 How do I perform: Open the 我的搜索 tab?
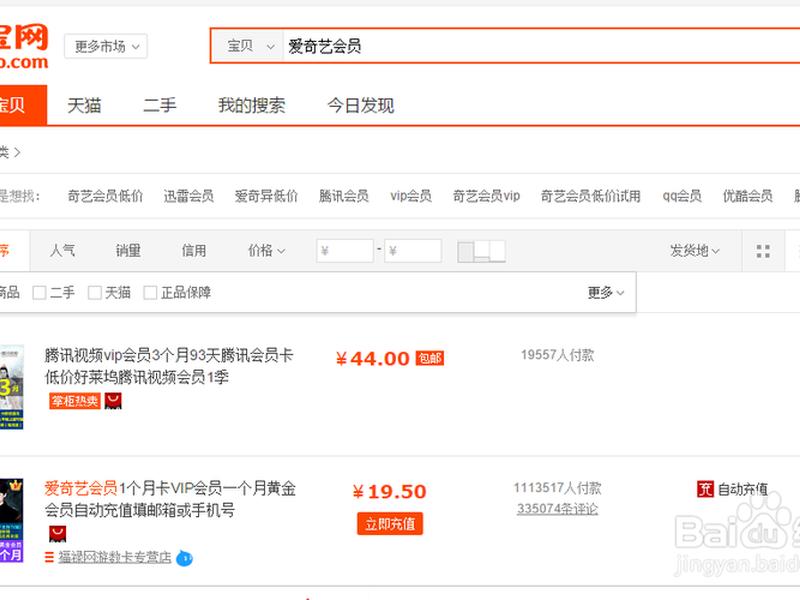pyautogui.click(x=252, y=106)
